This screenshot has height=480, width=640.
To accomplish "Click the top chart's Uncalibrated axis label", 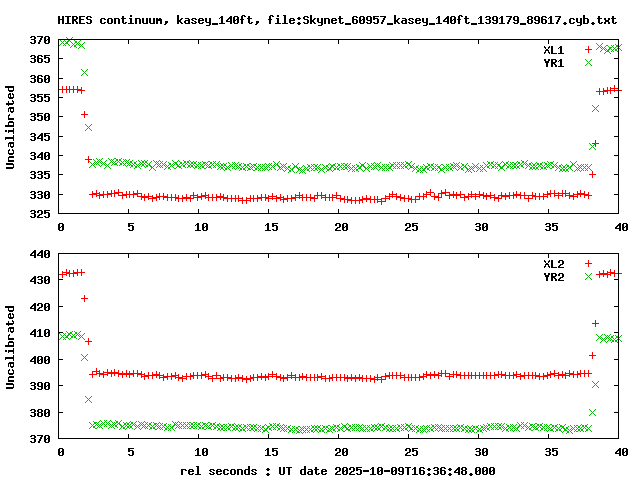I will coord(11,127).
